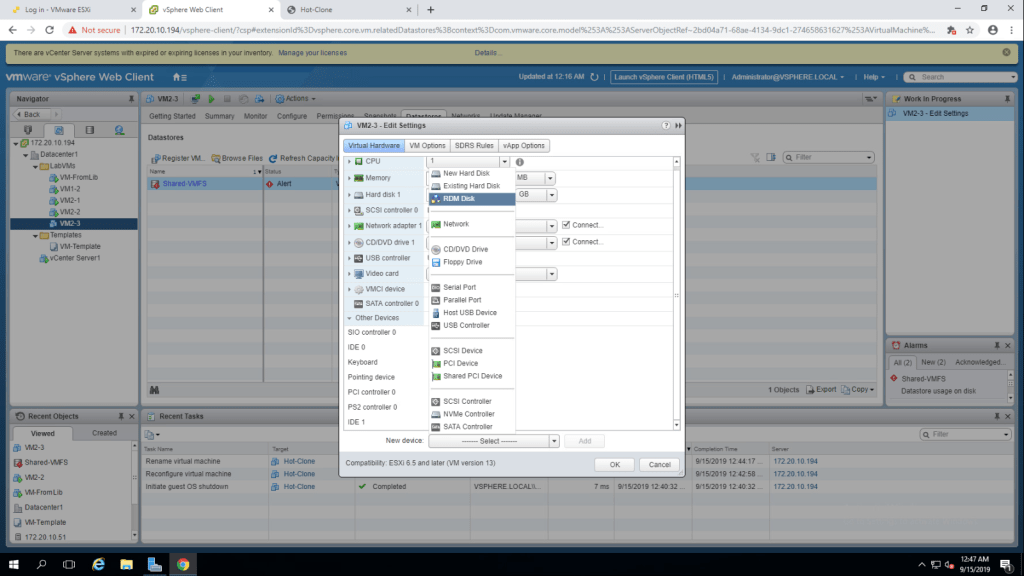
Task: Open Chrome from the Windows taskbar
Action: tap(183, 565)
